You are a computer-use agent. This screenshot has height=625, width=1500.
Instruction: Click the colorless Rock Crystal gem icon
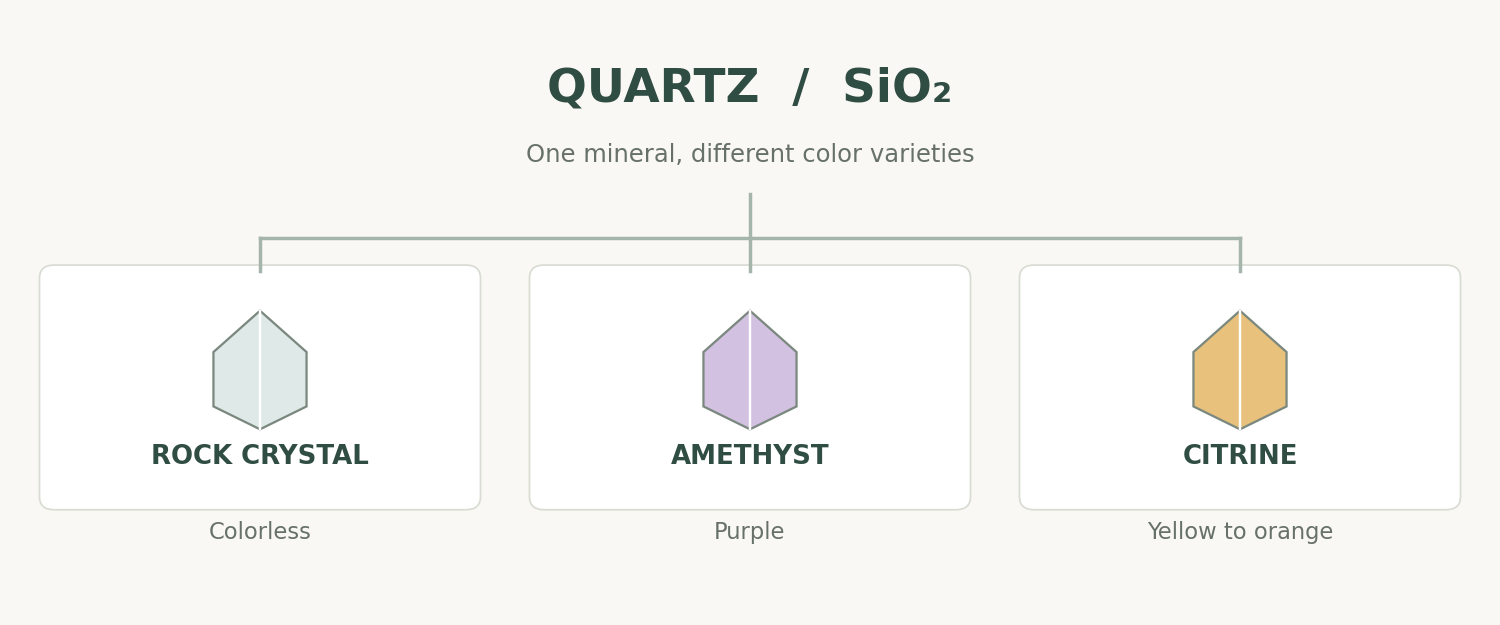pos(260,370)
